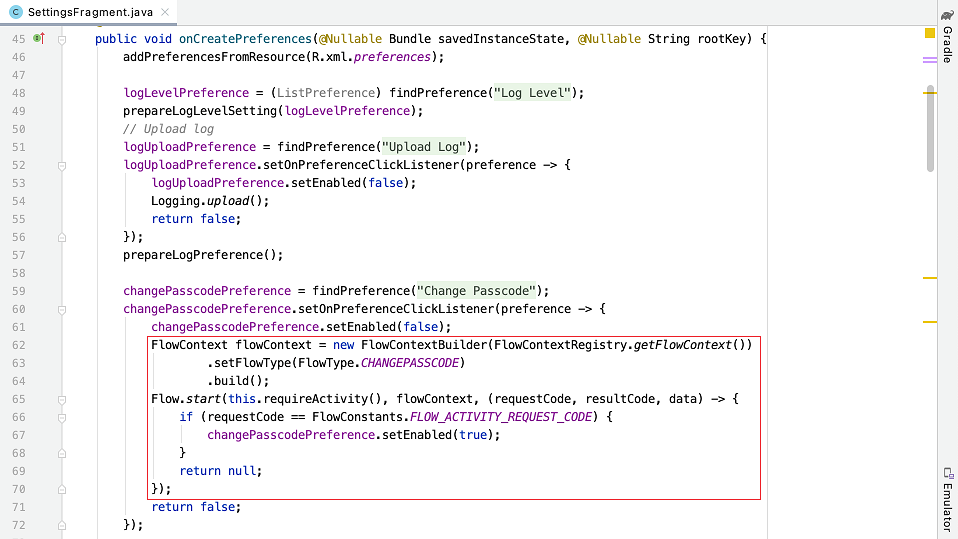Click the fold end marker at line 72
The height and width of the screenshot is (539, 958).
pos(62,526)
